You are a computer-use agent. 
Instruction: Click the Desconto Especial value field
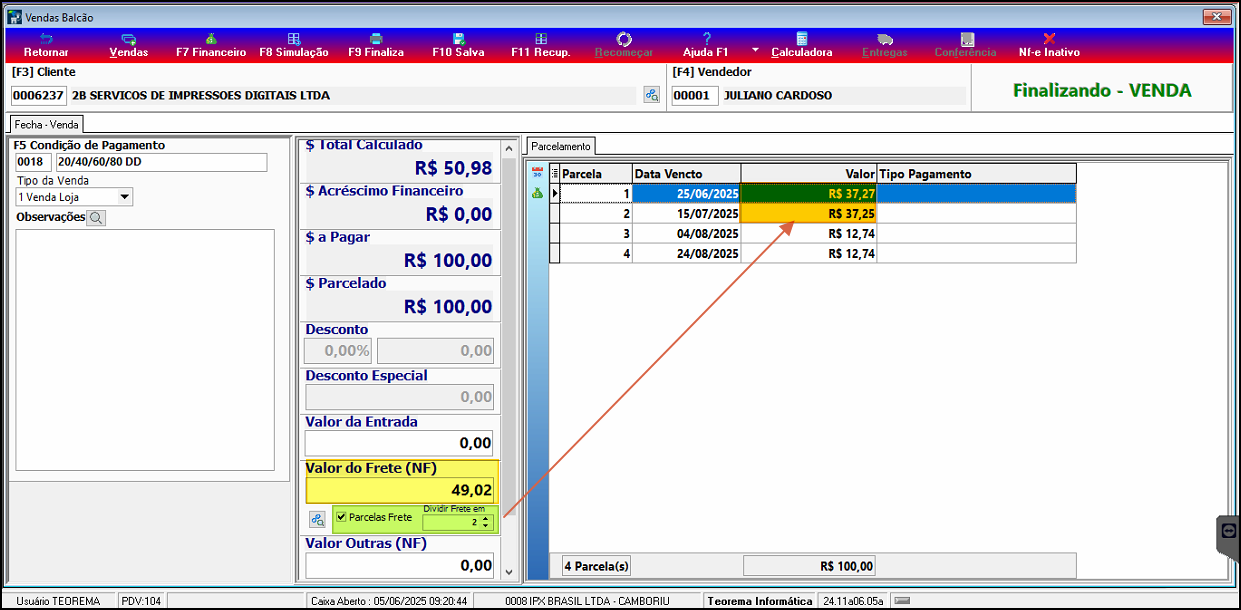pos(400,397)
